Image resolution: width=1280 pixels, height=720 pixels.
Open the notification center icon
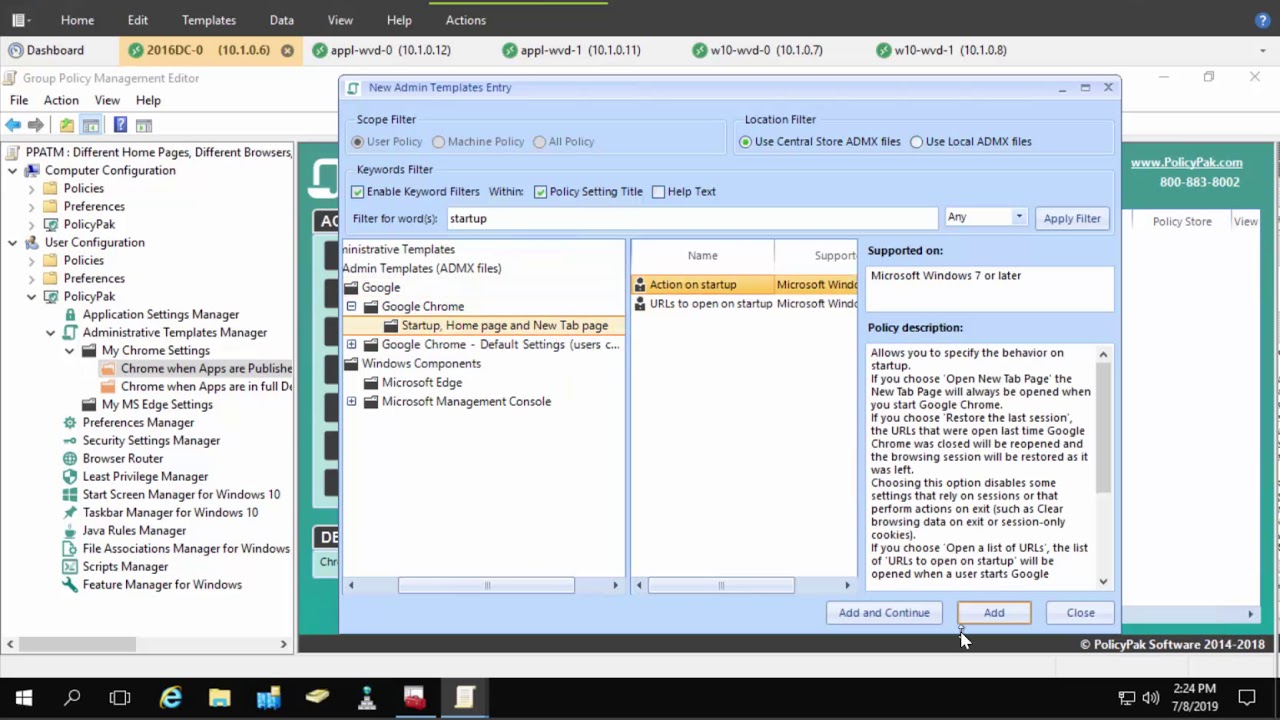[1247, 697]
